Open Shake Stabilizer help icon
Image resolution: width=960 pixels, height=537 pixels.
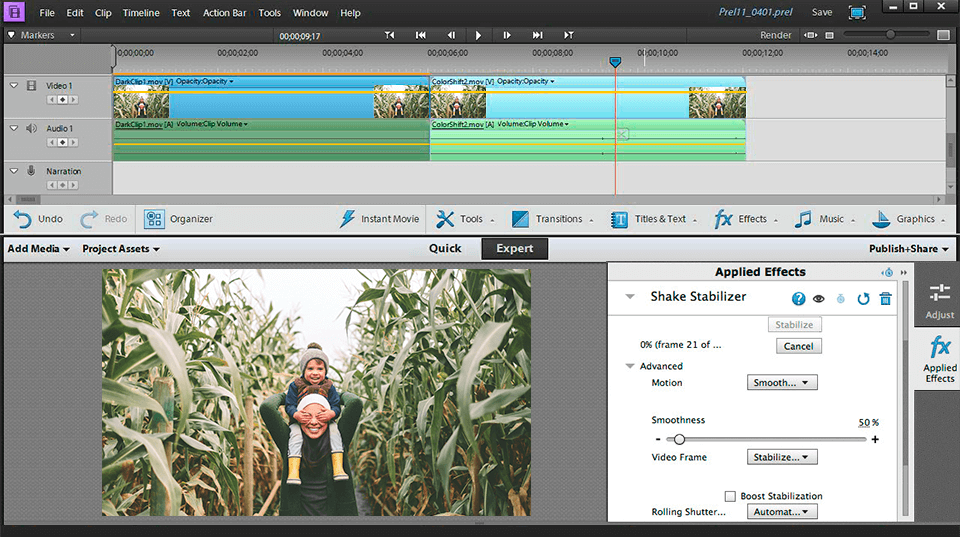798,299
